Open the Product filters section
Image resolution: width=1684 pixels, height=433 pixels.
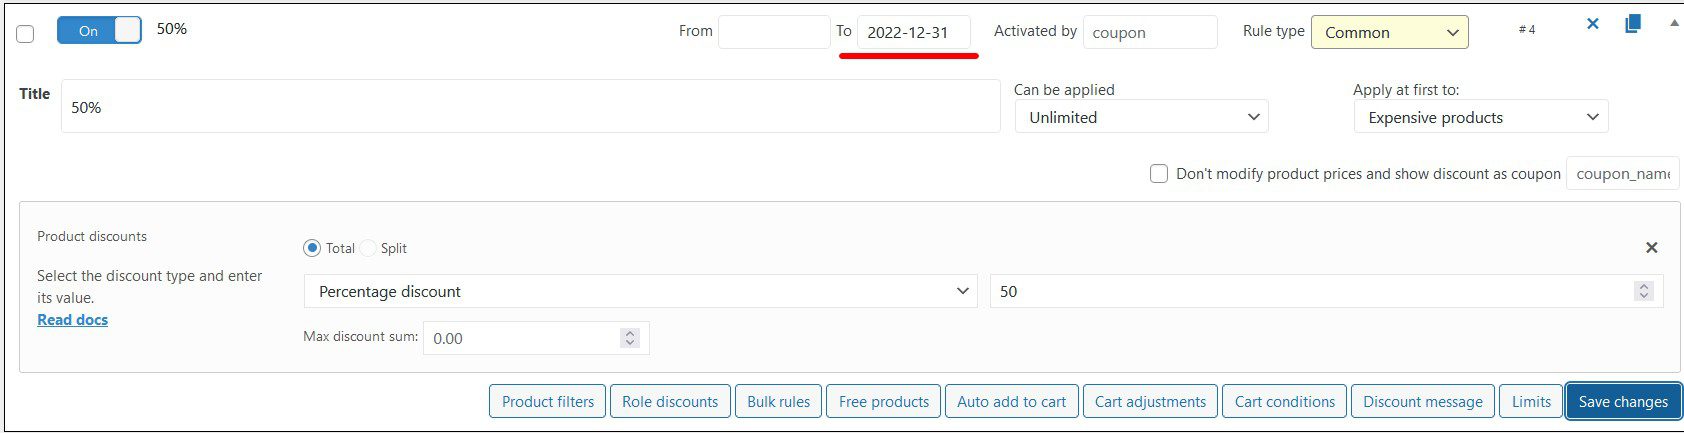coord(547,402)
